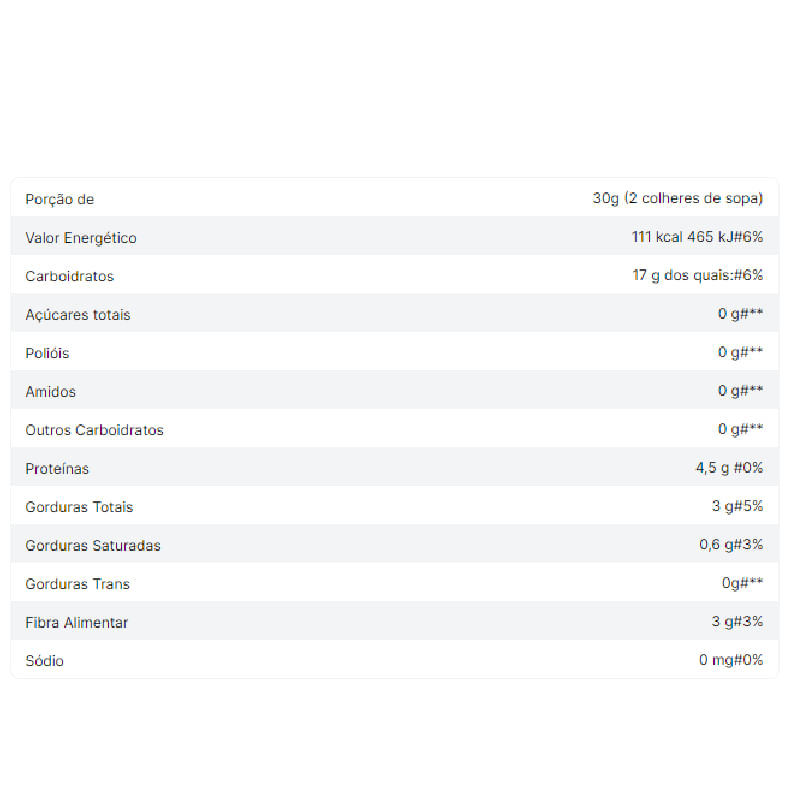Select the '0,6 g#3%' saturated fat value

731,544
